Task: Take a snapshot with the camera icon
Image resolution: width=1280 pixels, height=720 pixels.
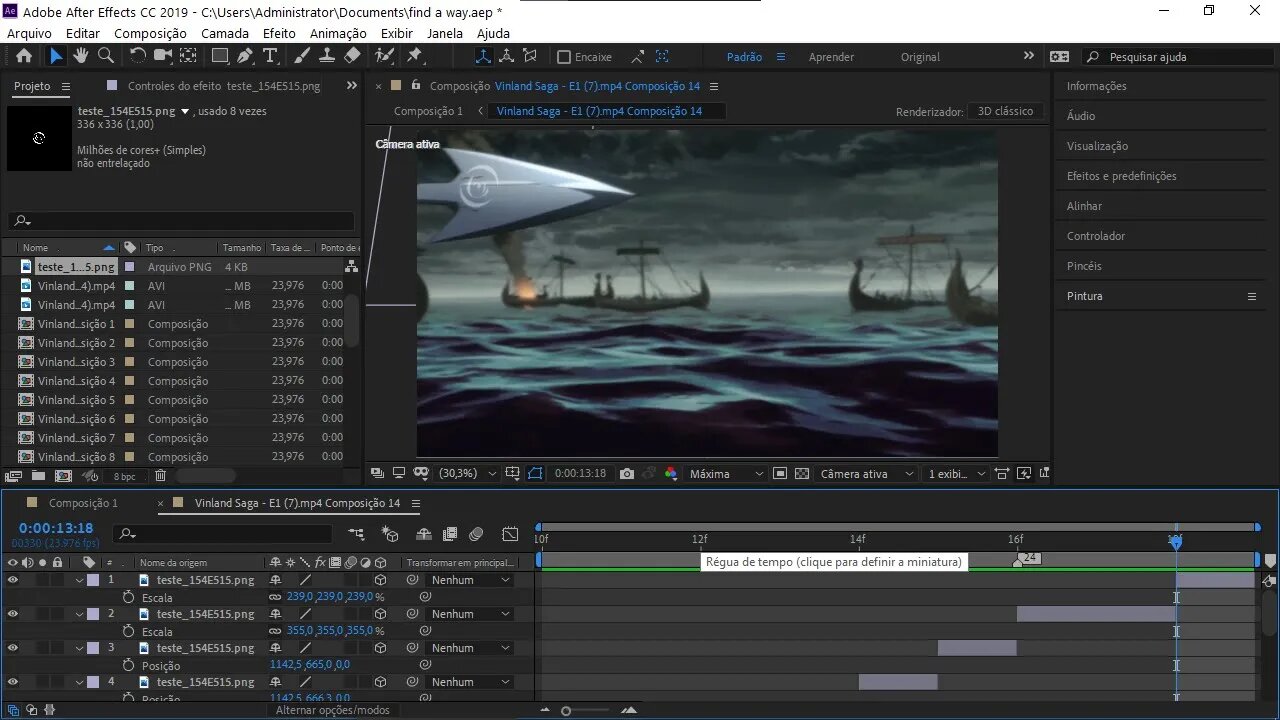Action: [x=627, y=473]
